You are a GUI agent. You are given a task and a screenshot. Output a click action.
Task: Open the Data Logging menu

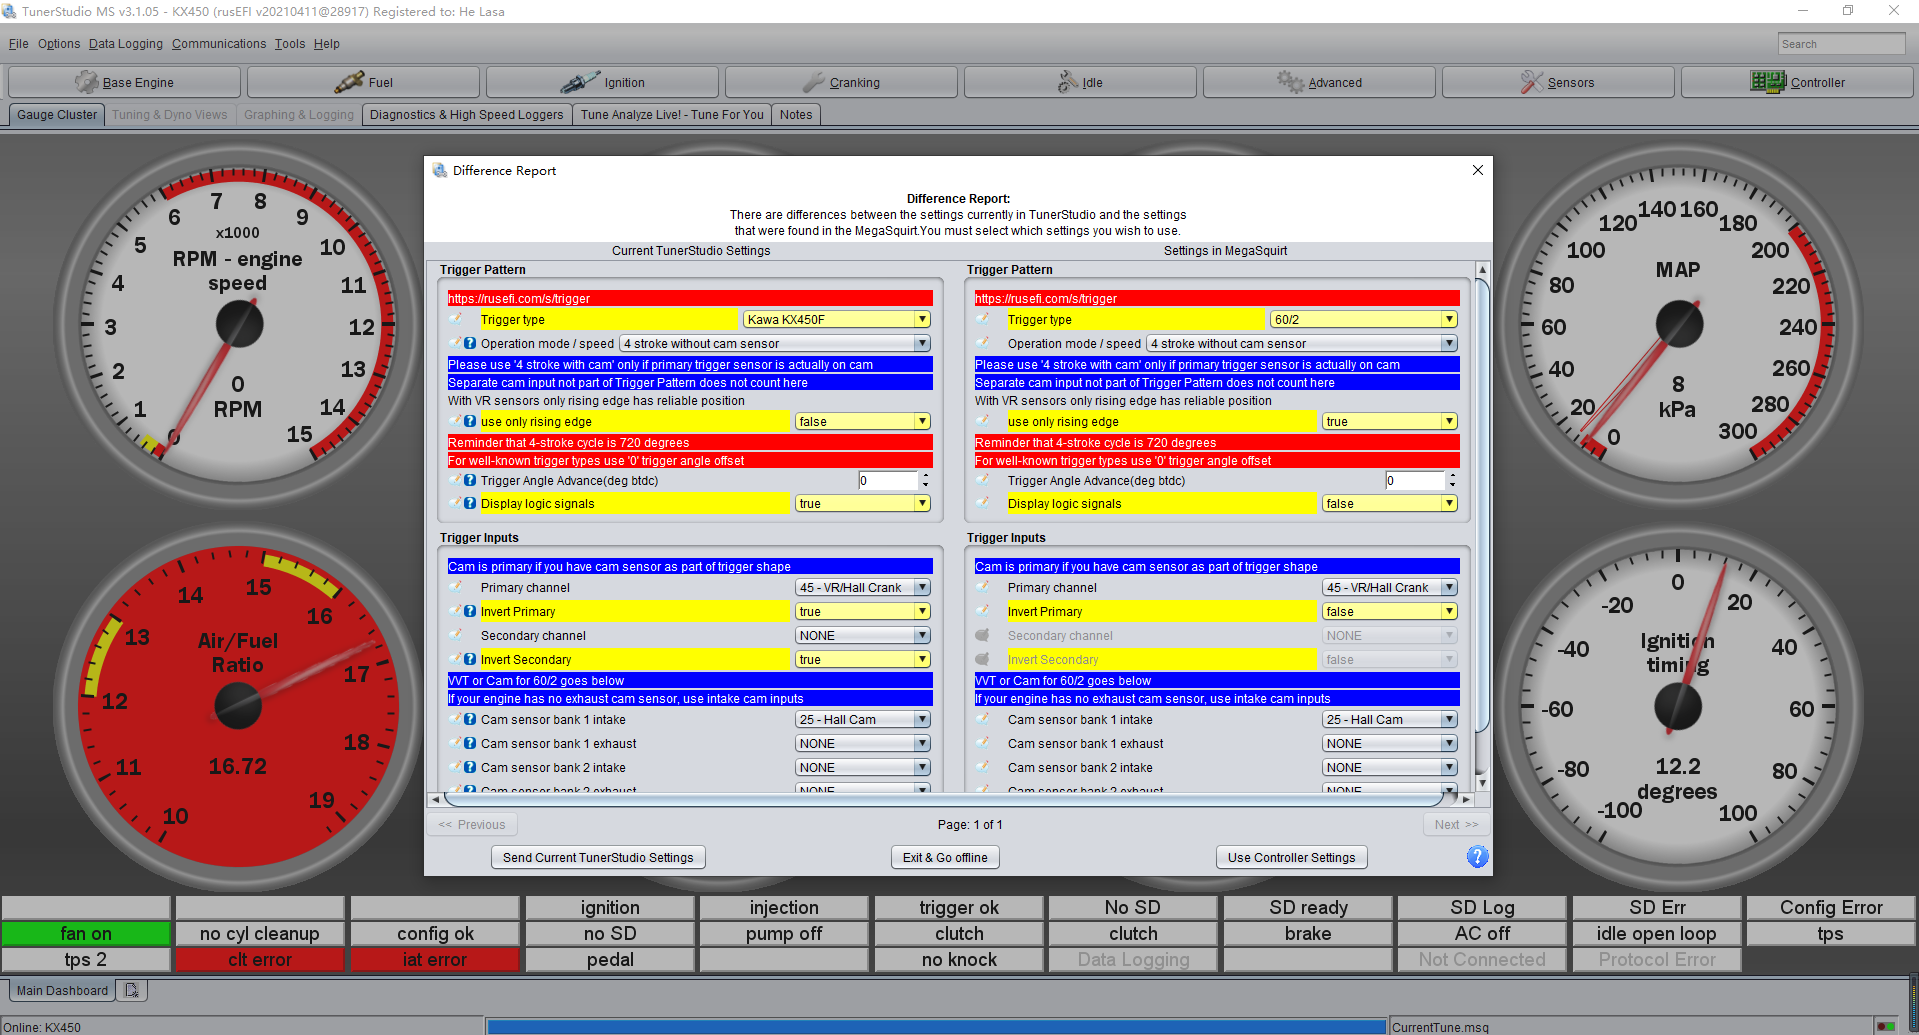(125, 43)
